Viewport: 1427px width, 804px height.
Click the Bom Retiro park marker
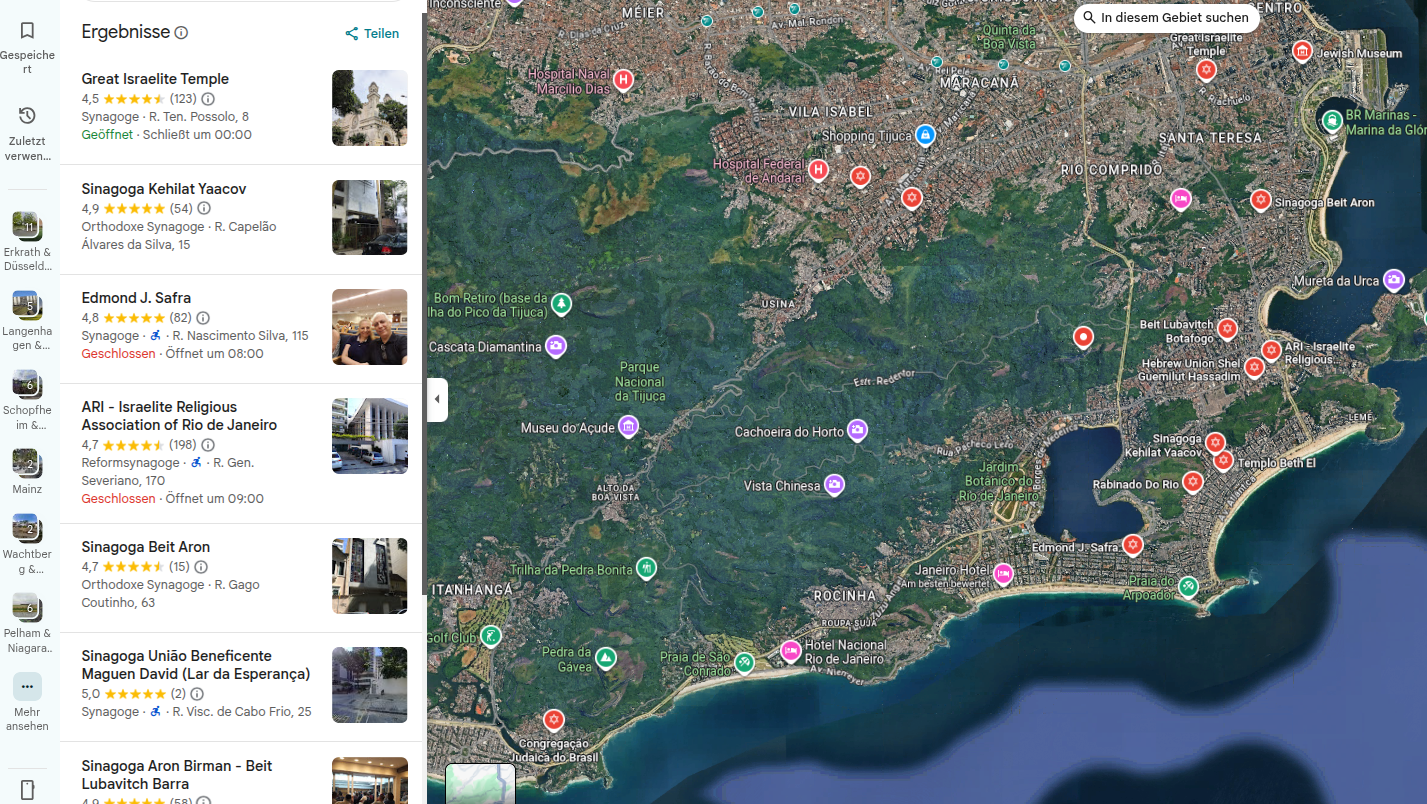click(562, 303)
